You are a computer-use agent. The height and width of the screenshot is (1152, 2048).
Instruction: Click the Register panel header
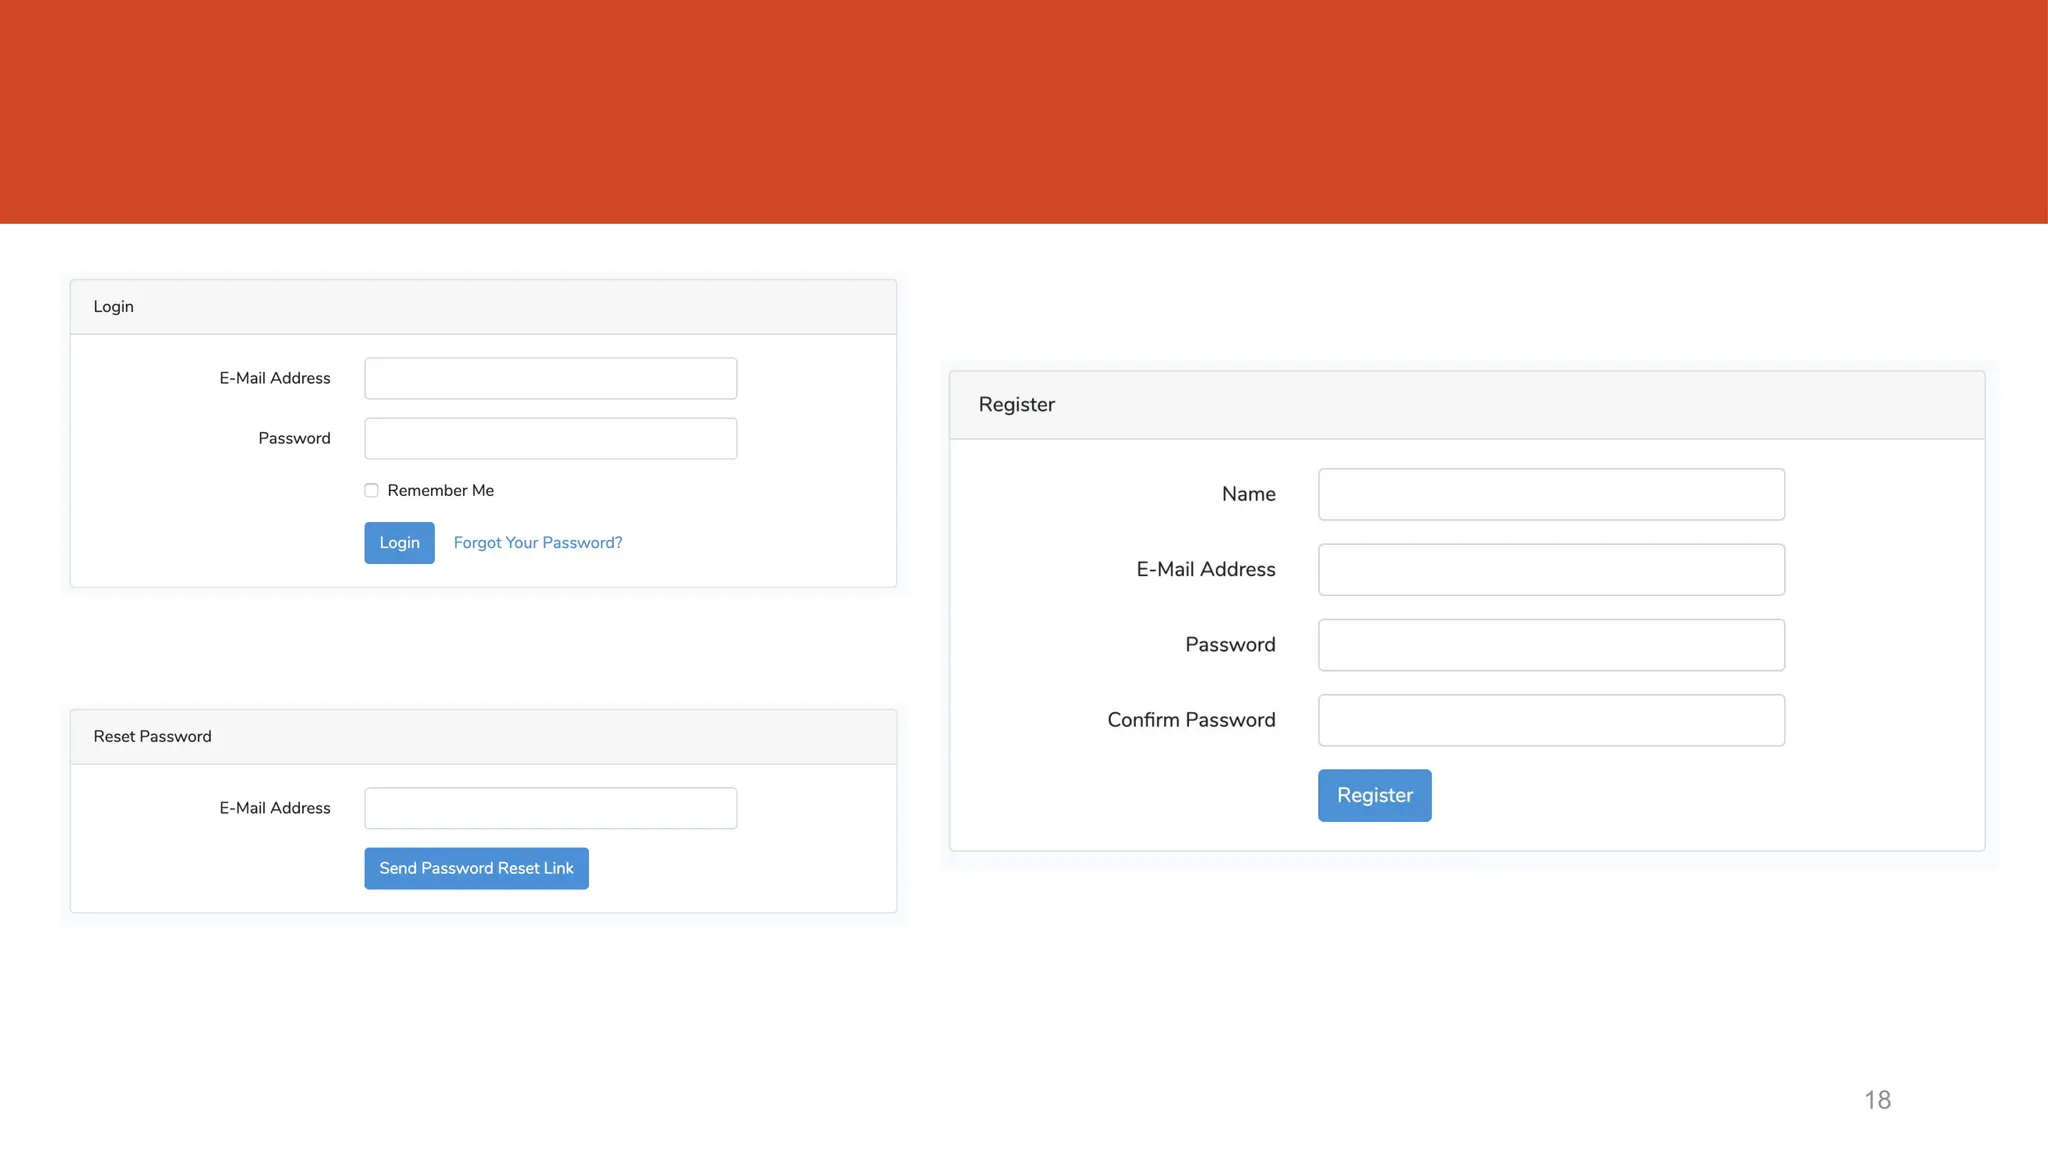(1466, 405)
